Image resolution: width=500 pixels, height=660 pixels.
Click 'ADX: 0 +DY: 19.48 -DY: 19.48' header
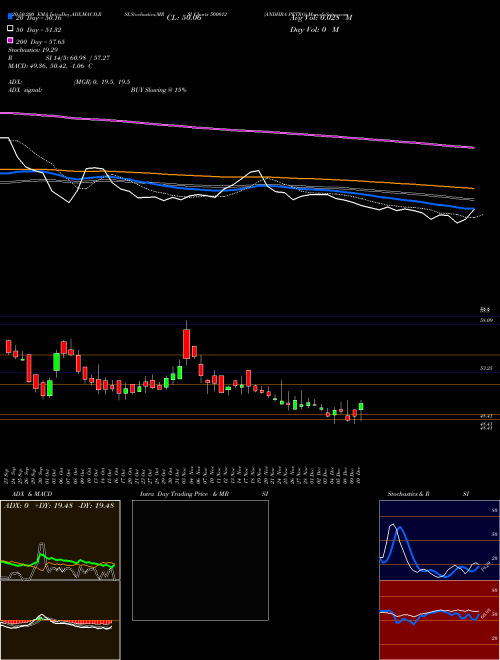point(59,506)
